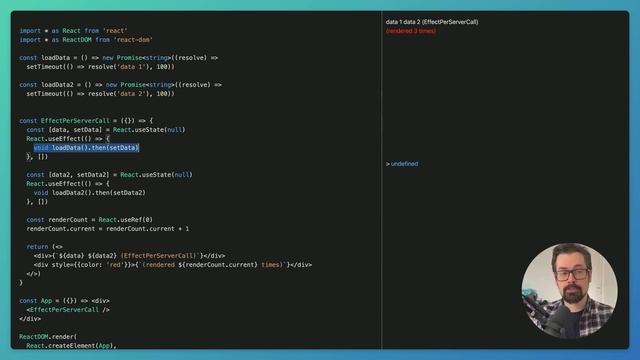Click the highlighted 'void loadData().then(setData)' line

(87, 148)
